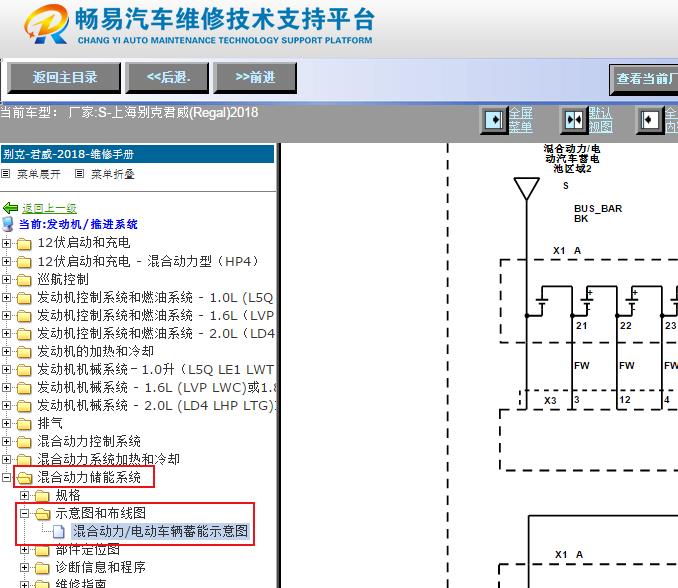Click the 全屏菜单 layout icon
678x588 pixels.
coord(494,120)
